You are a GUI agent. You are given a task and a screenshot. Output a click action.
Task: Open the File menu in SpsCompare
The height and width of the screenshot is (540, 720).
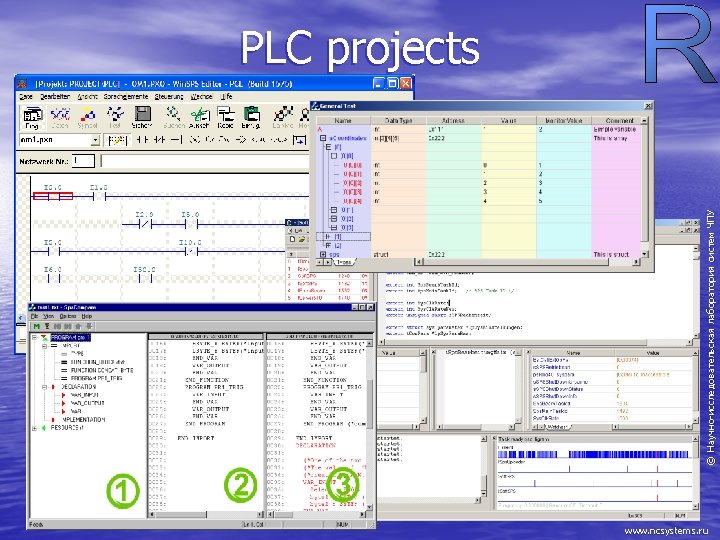coord(34,316)
